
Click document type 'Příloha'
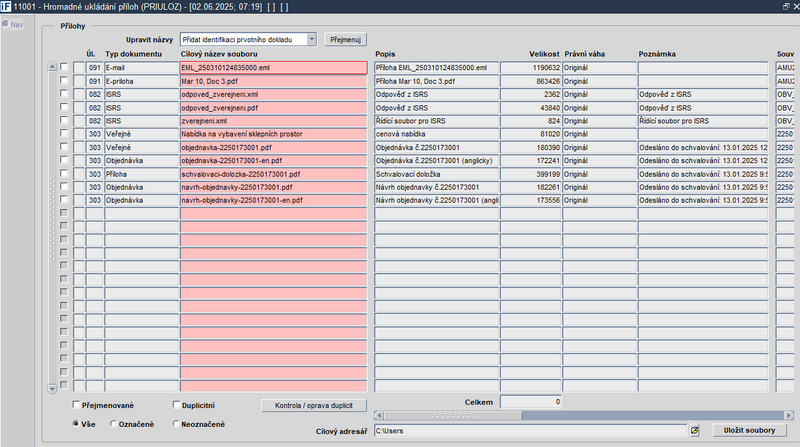coord(141,174)
